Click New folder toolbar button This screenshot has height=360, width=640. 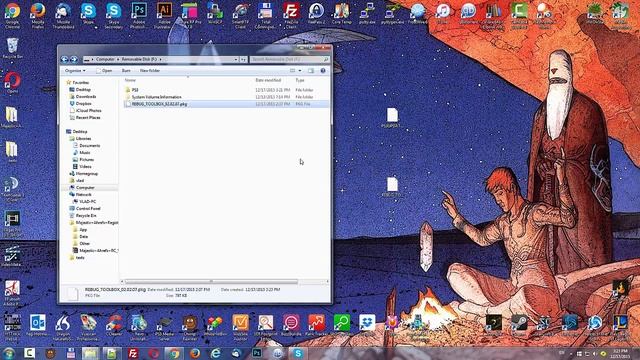tap(150, 71)
